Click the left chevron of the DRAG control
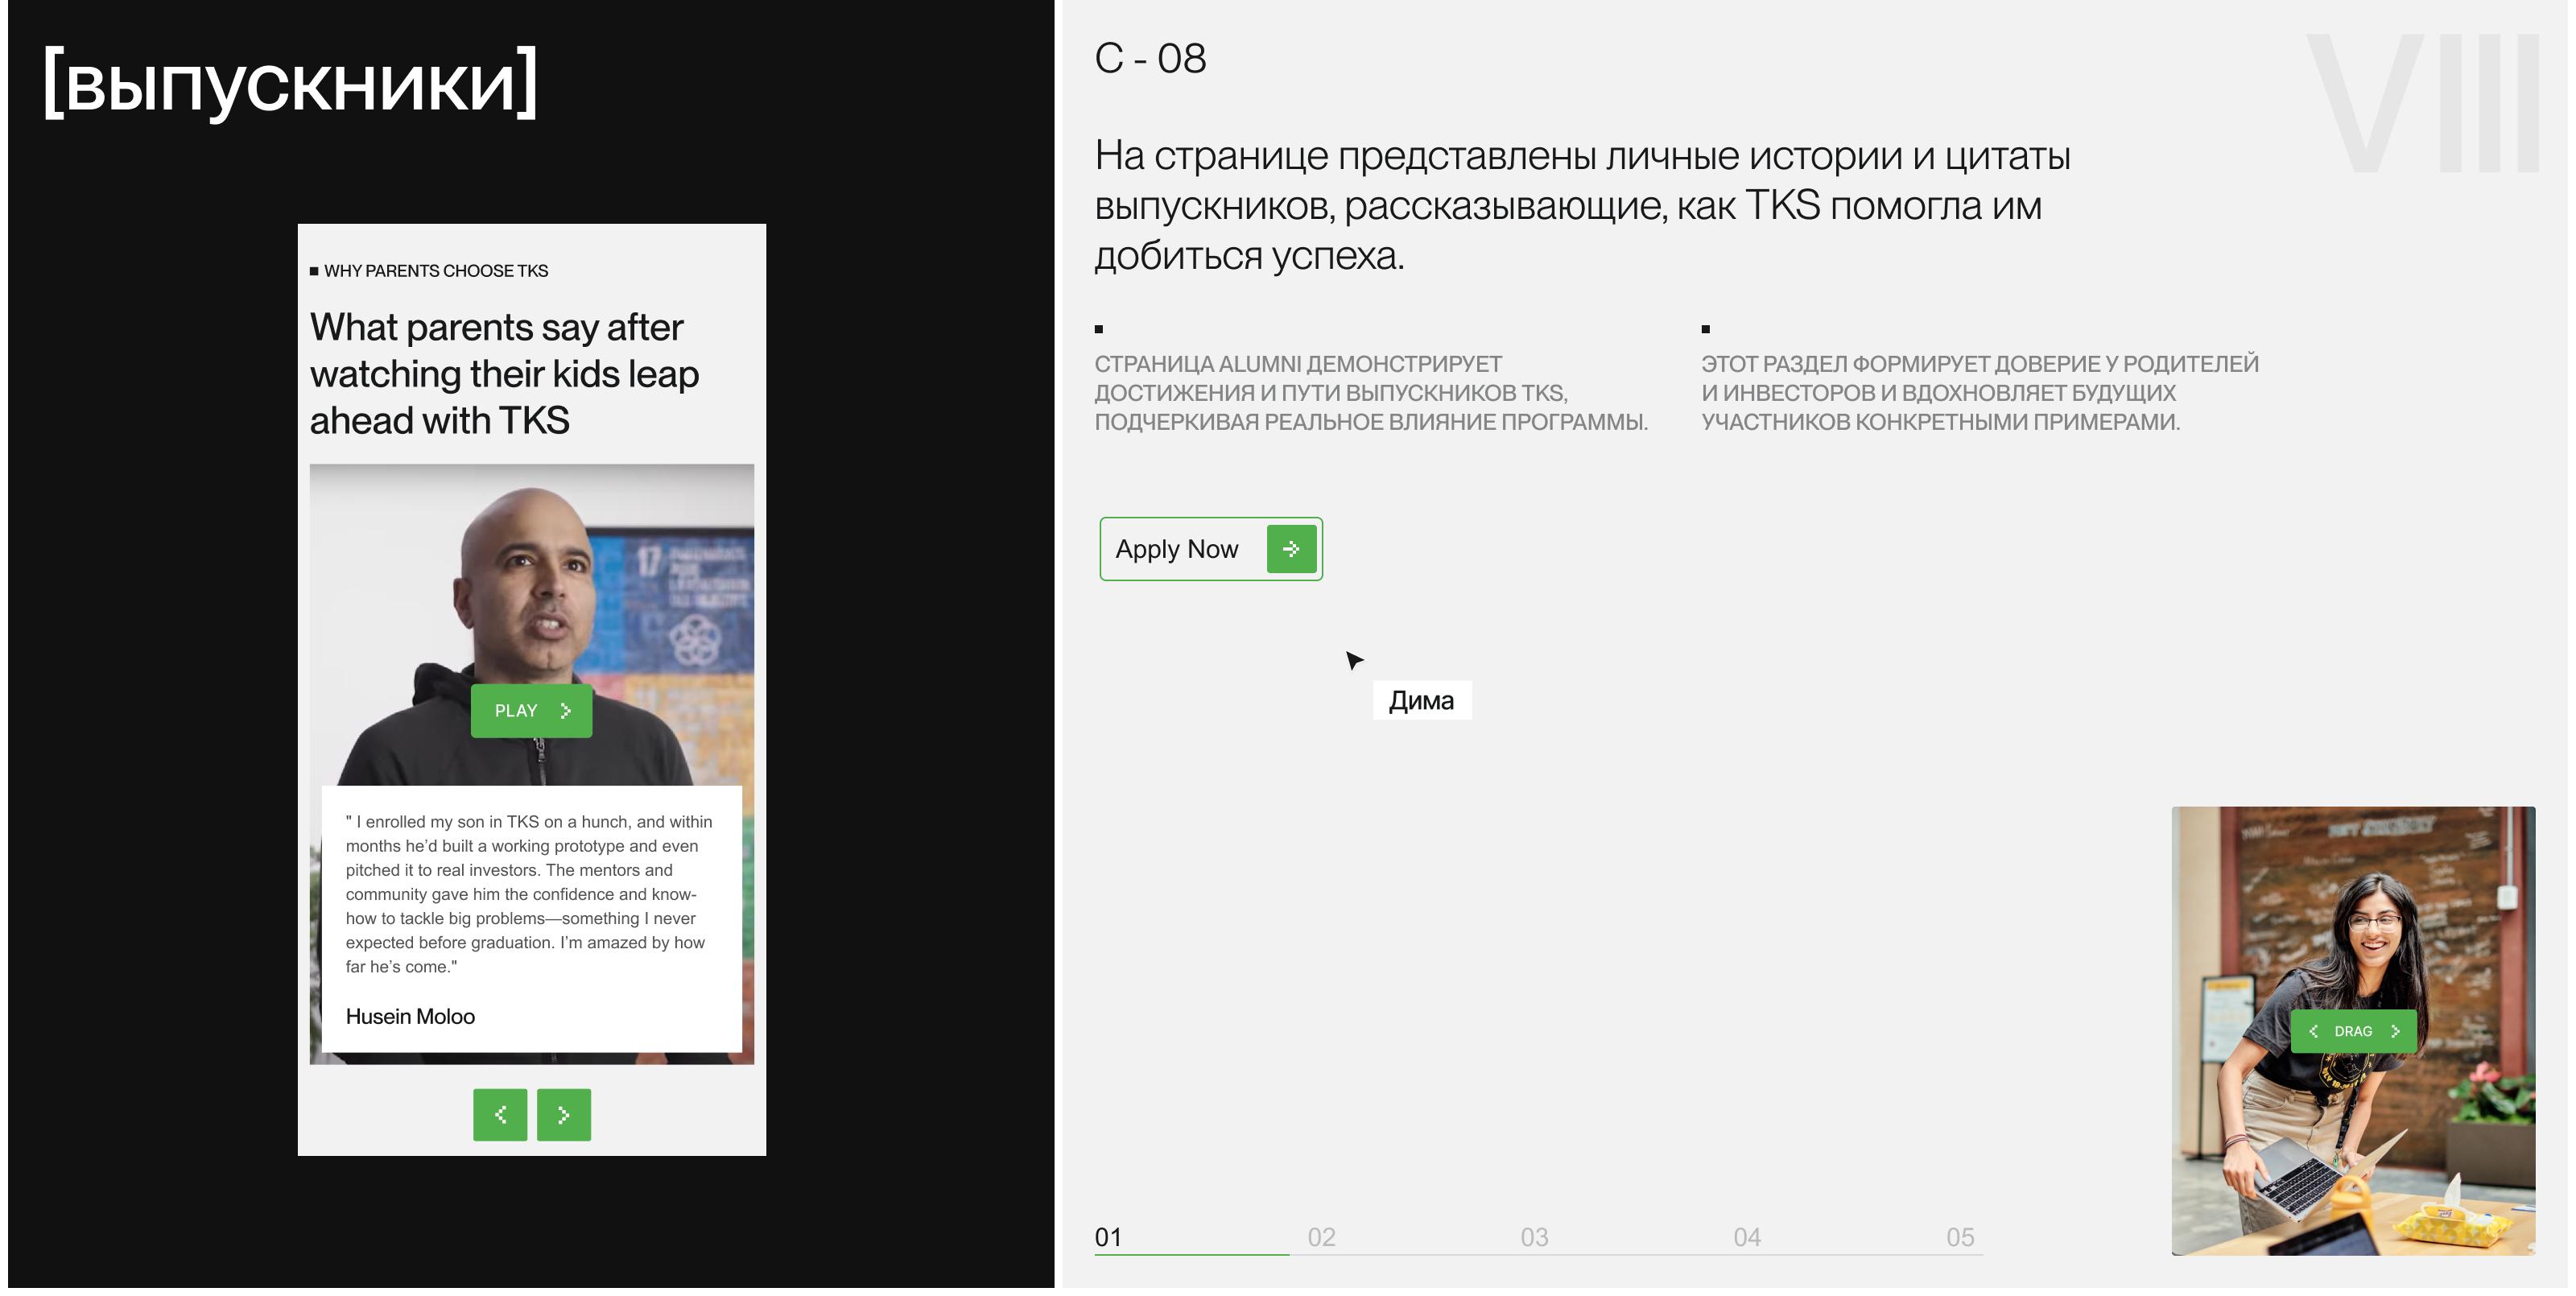 click(x=2315, y=1031)
